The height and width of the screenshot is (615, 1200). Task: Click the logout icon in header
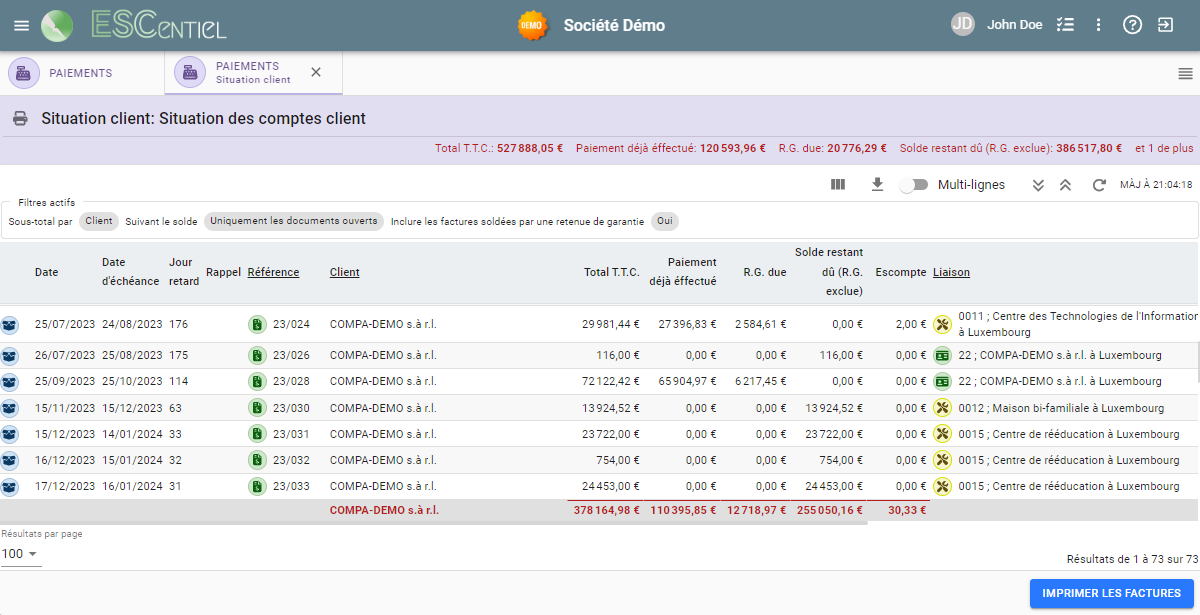[1165, 25]
